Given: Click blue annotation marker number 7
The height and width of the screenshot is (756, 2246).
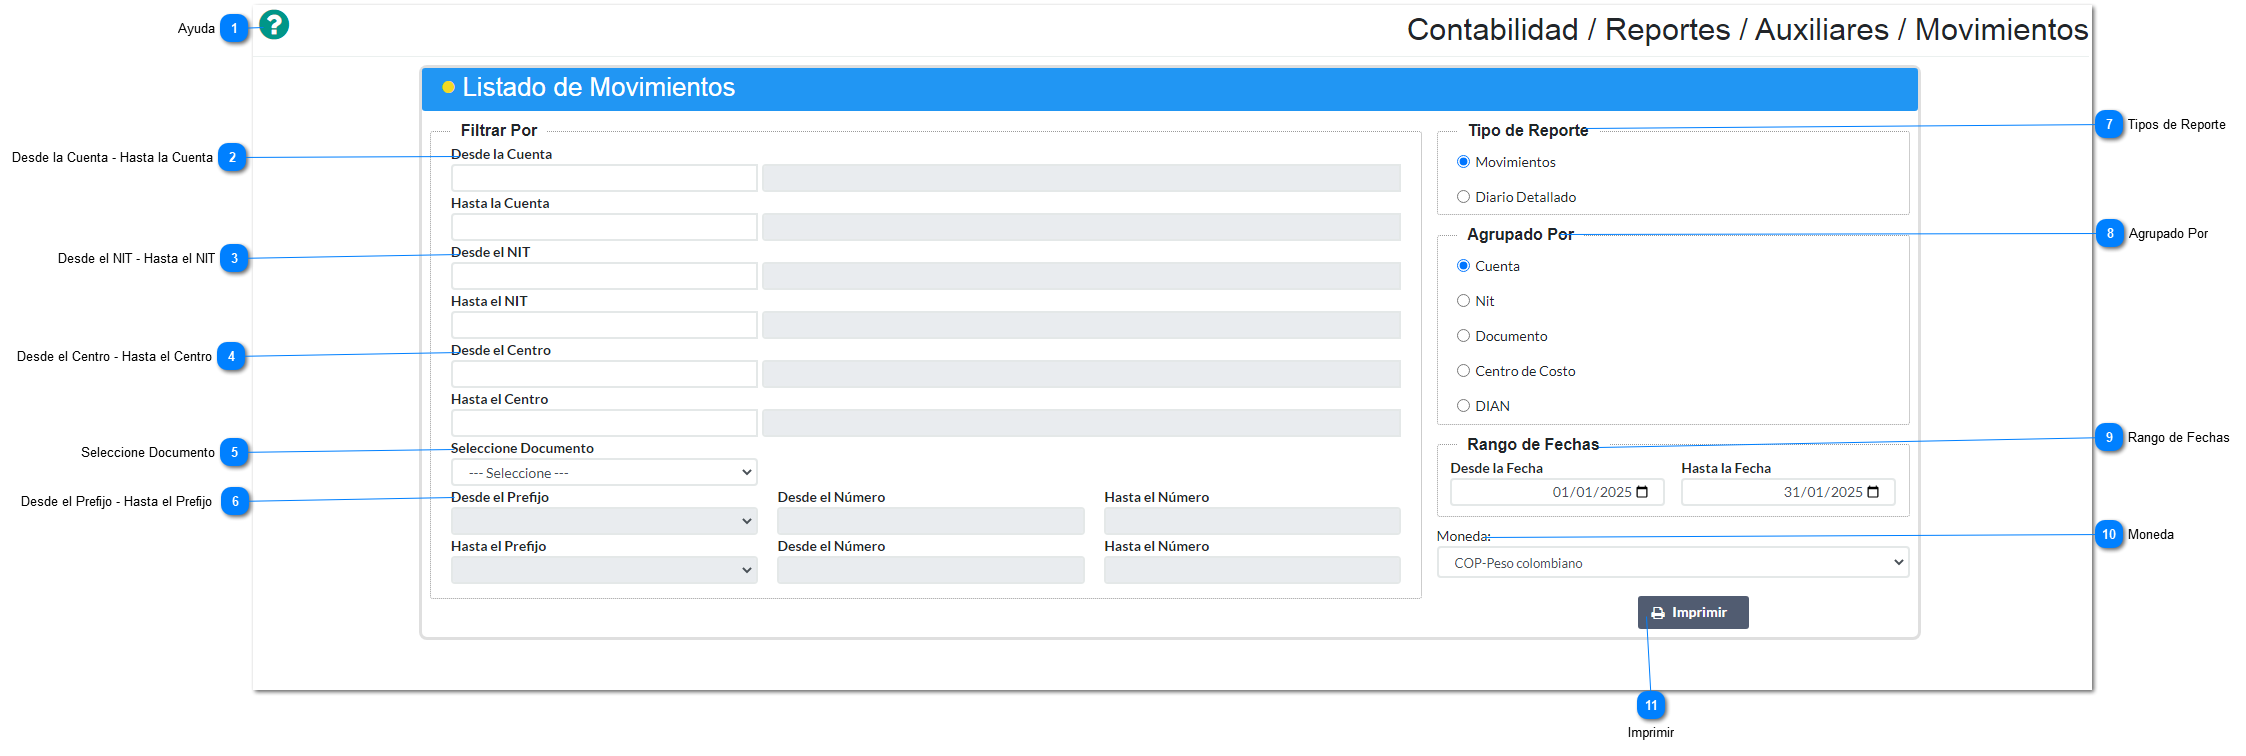Looking at the screenshot, I should 2109,125.
